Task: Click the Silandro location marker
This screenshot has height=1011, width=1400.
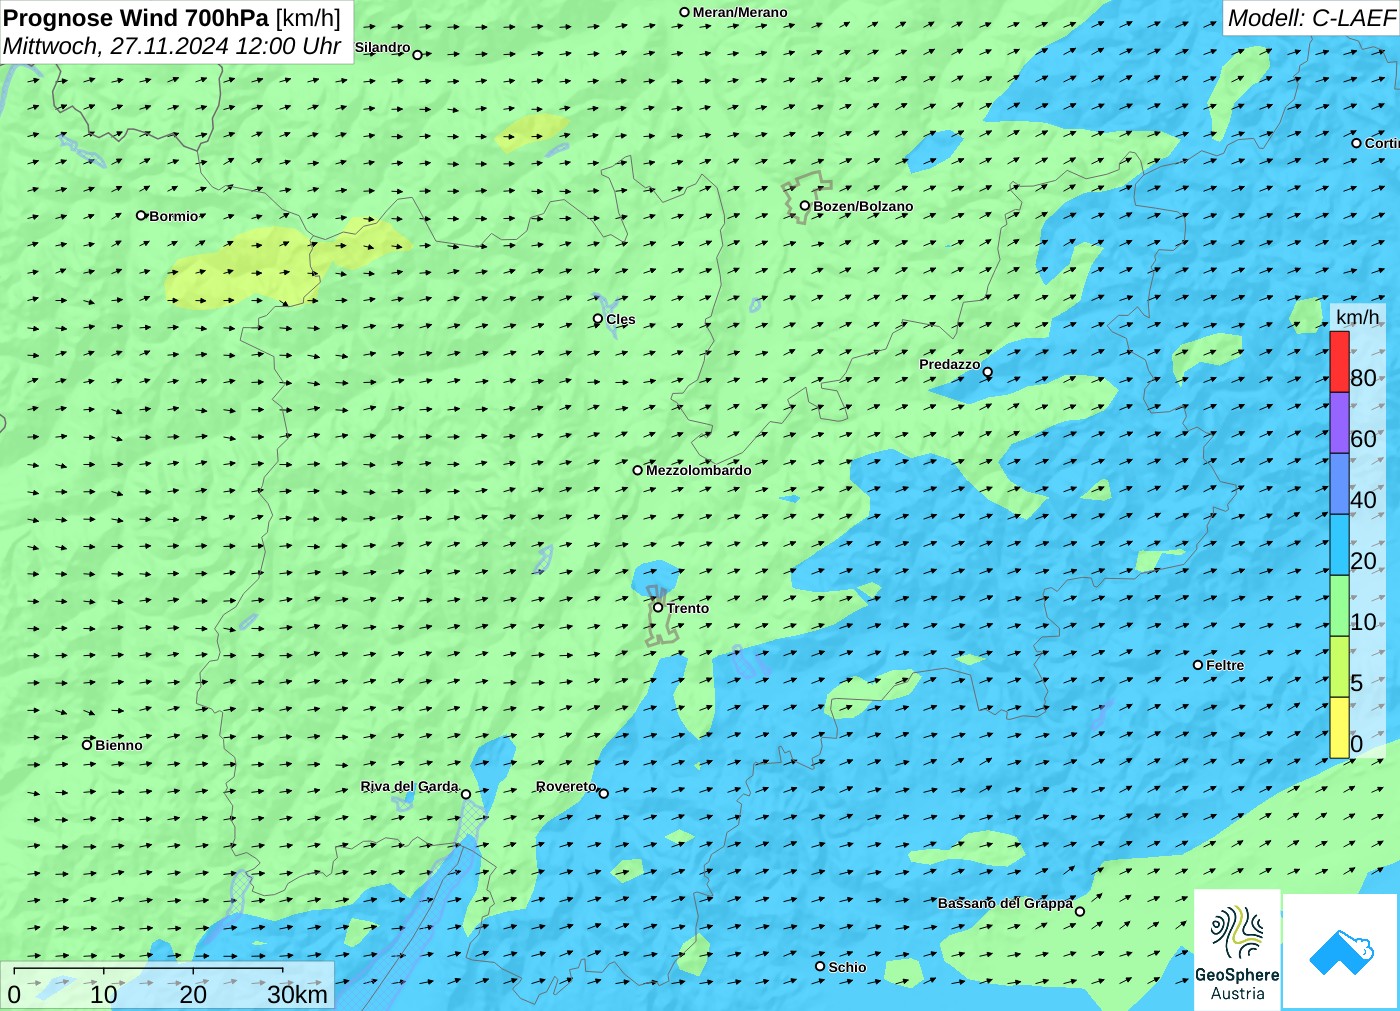Action: pyautogui.click(x=418, y=54)
